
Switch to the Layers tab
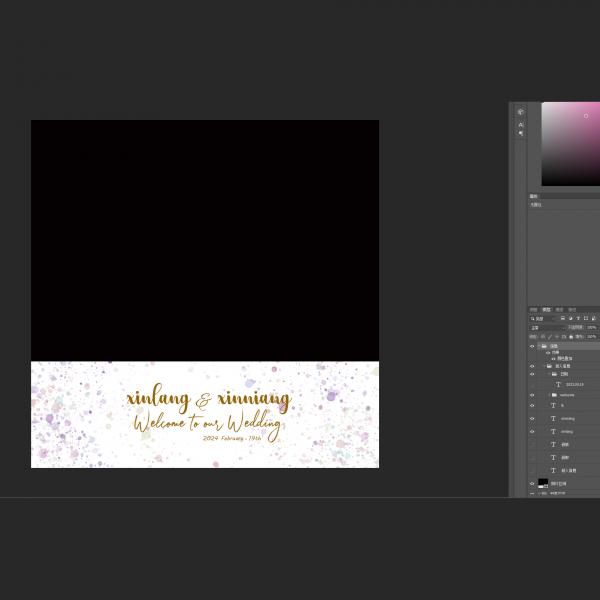pyautogui.click(x=546, y=309)
